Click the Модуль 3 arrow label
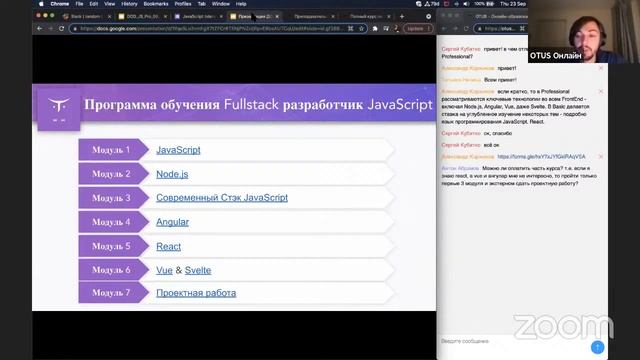 coord(113,198)
